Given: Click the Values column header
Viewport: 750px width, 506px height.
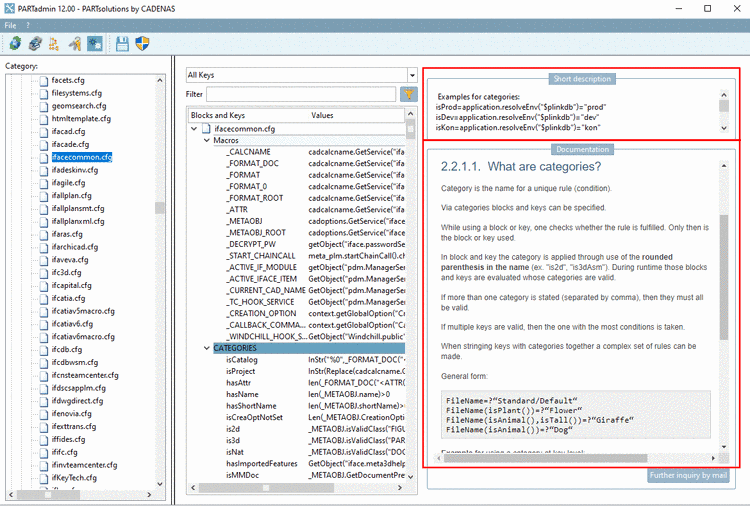Looking at the screenshot, I should [322, 115].
